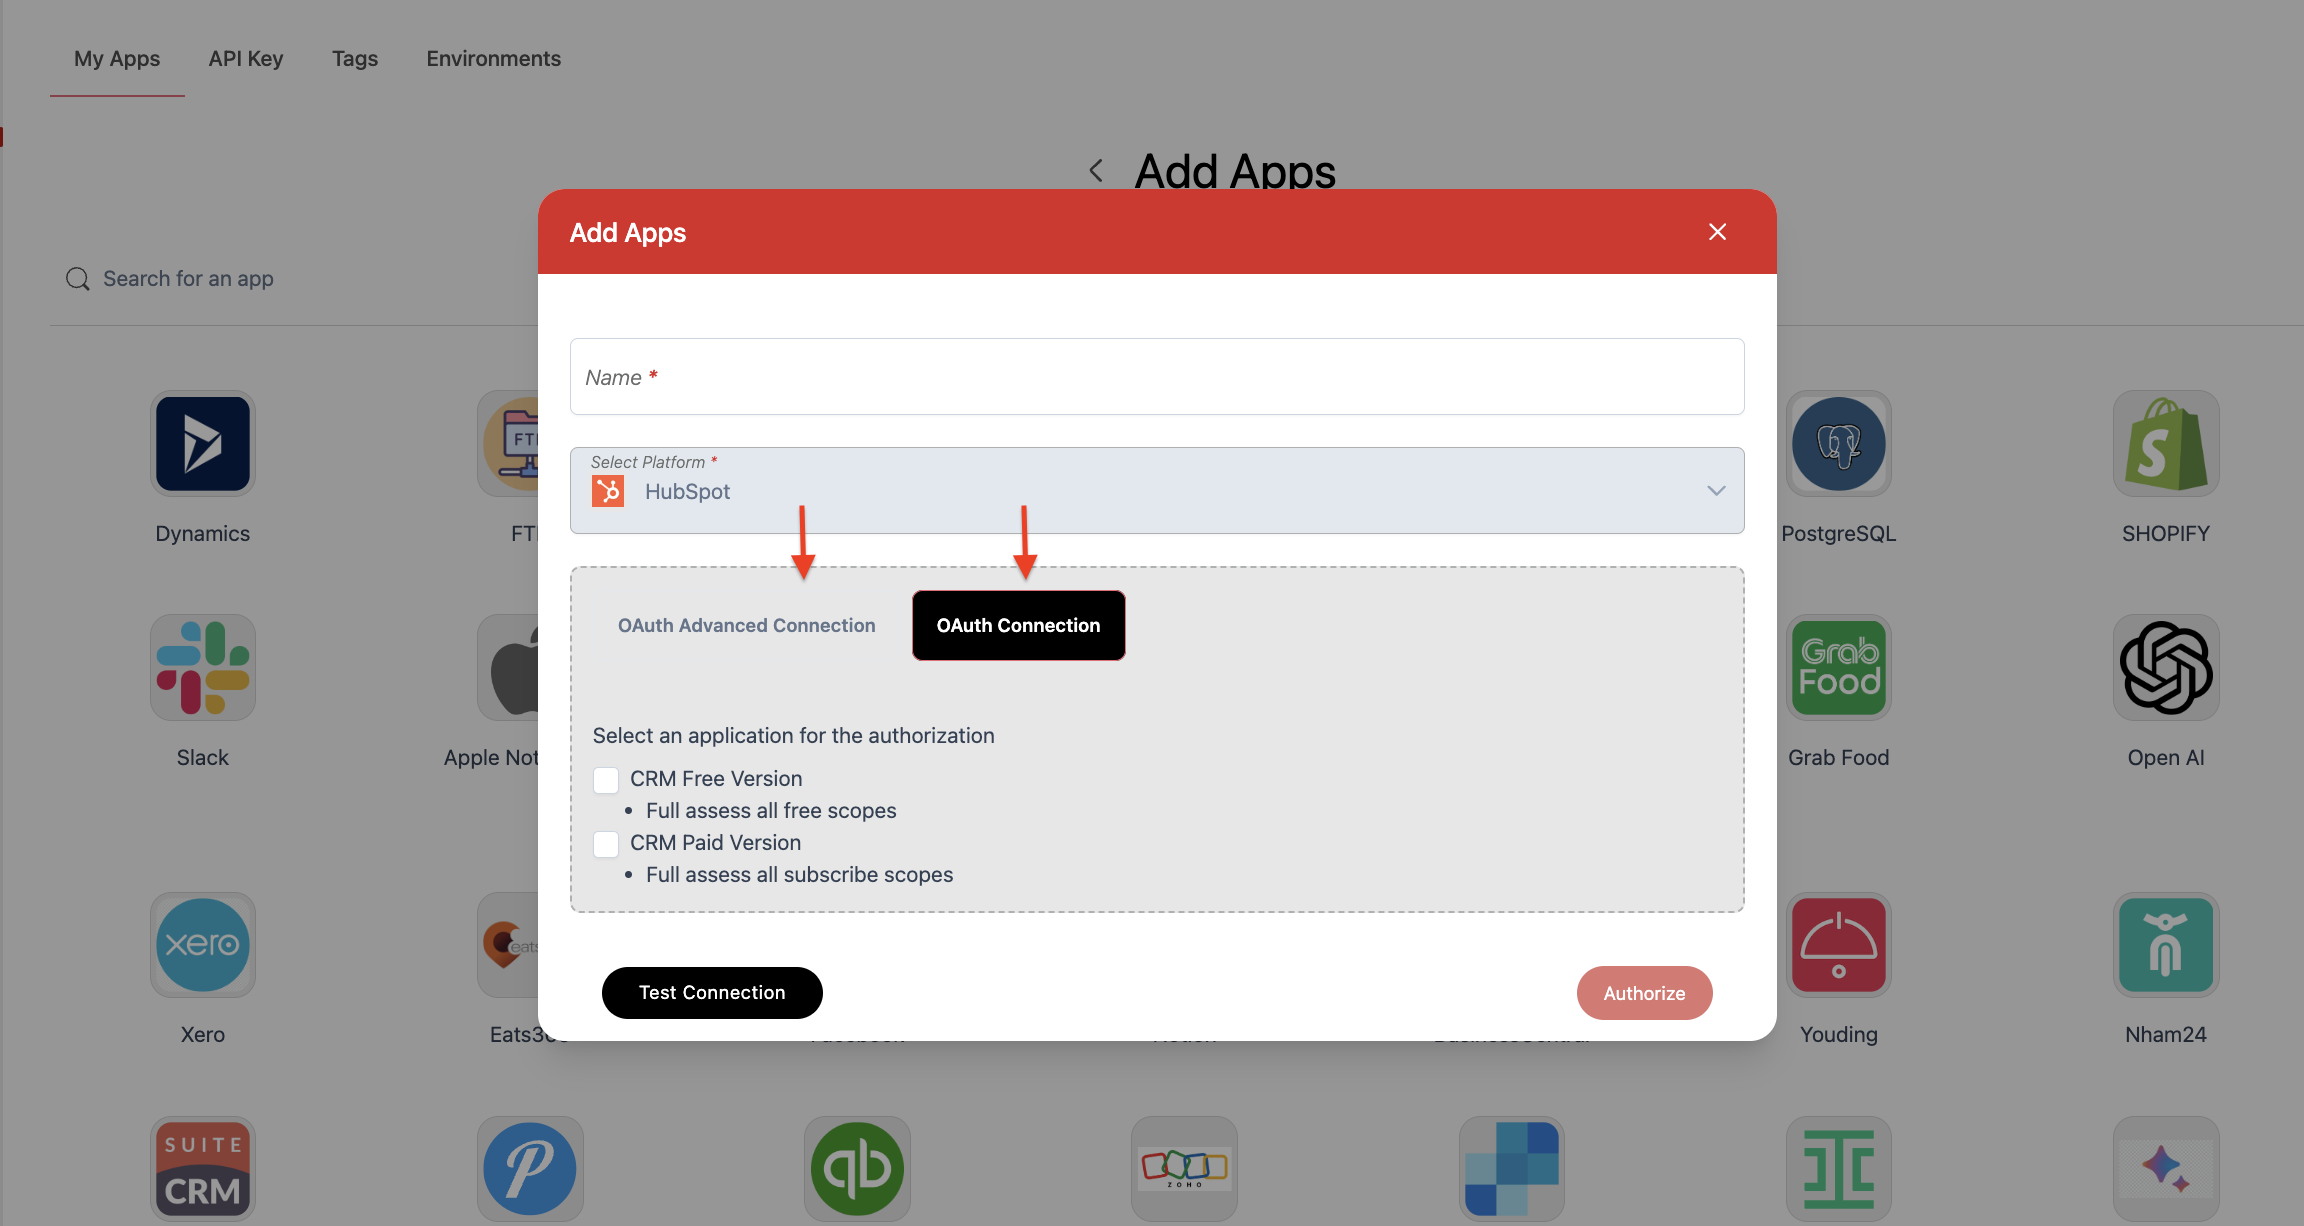The width and height of the screenshot is (2304, 1226).
Task: Click the Authorize button
Action: (1644, 991)
